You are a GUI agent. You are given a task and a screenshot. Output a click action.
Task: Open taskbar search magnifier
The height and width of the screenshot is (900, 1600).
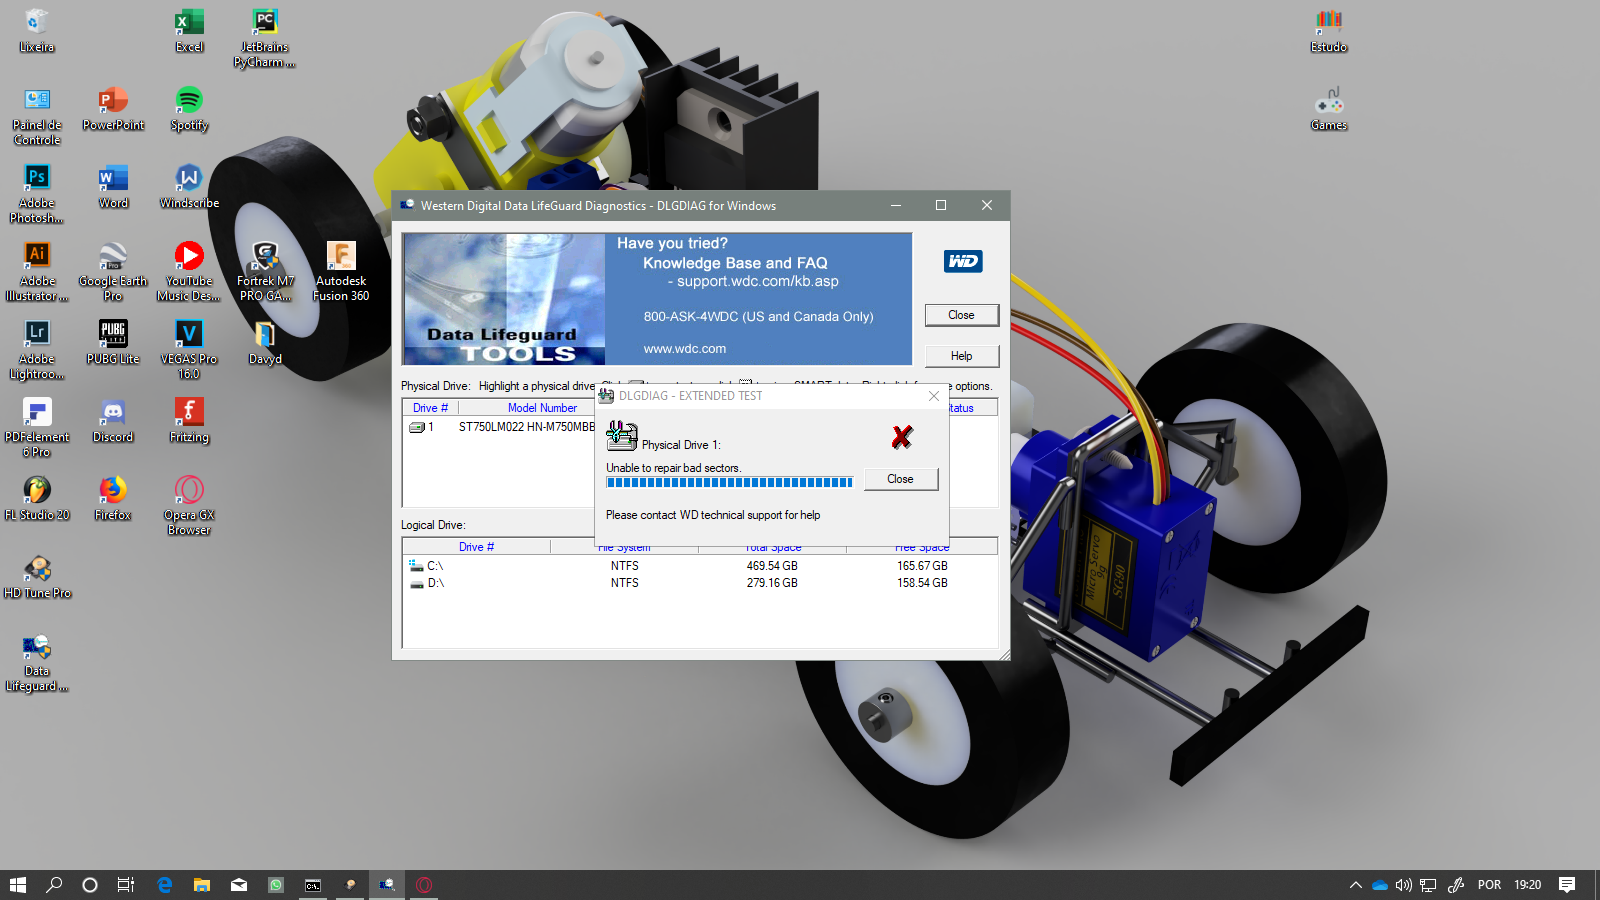point(54,885)
